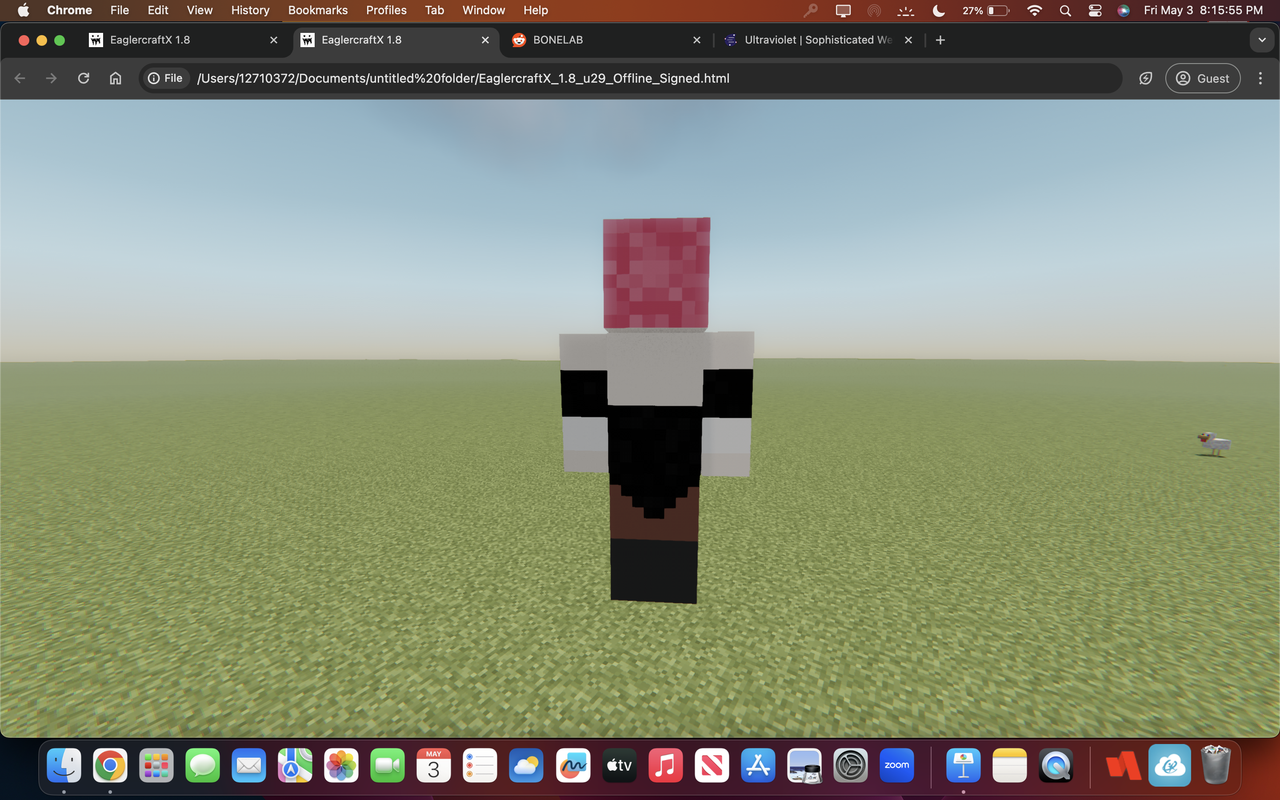1280x800 pixels.
Task: Open the Profiles menu
Action: 386,10
